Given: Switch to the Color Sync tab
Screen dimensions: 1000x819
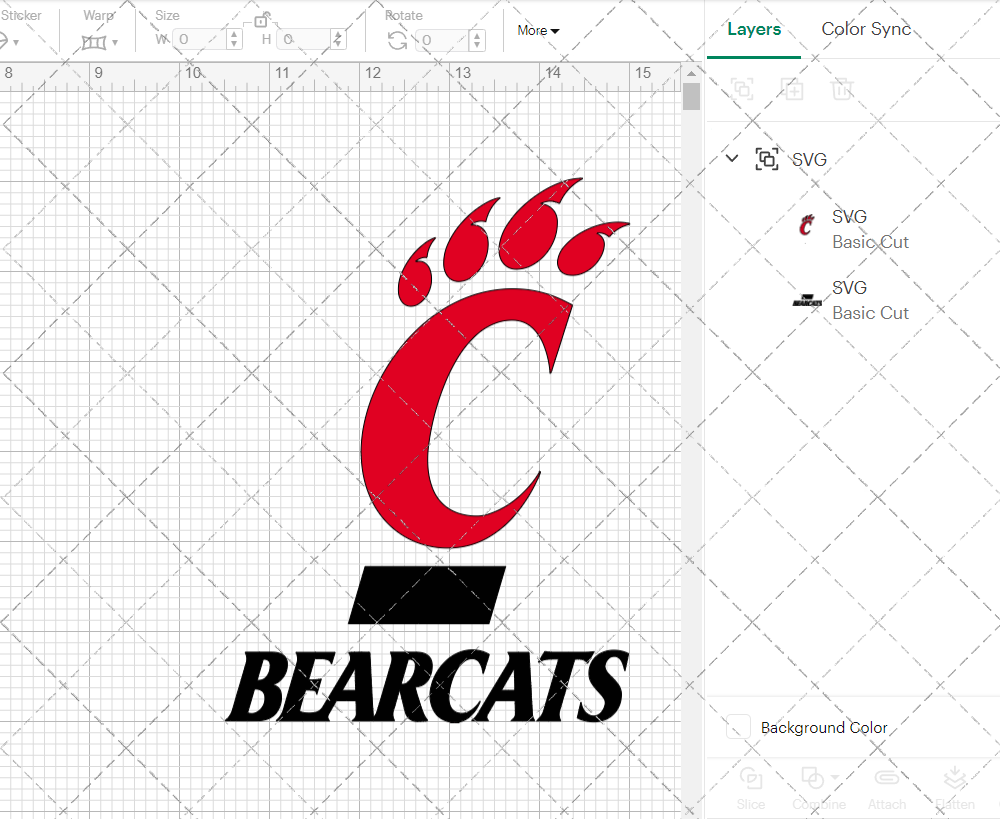Looking at the screenshot, I should (866, 29).
